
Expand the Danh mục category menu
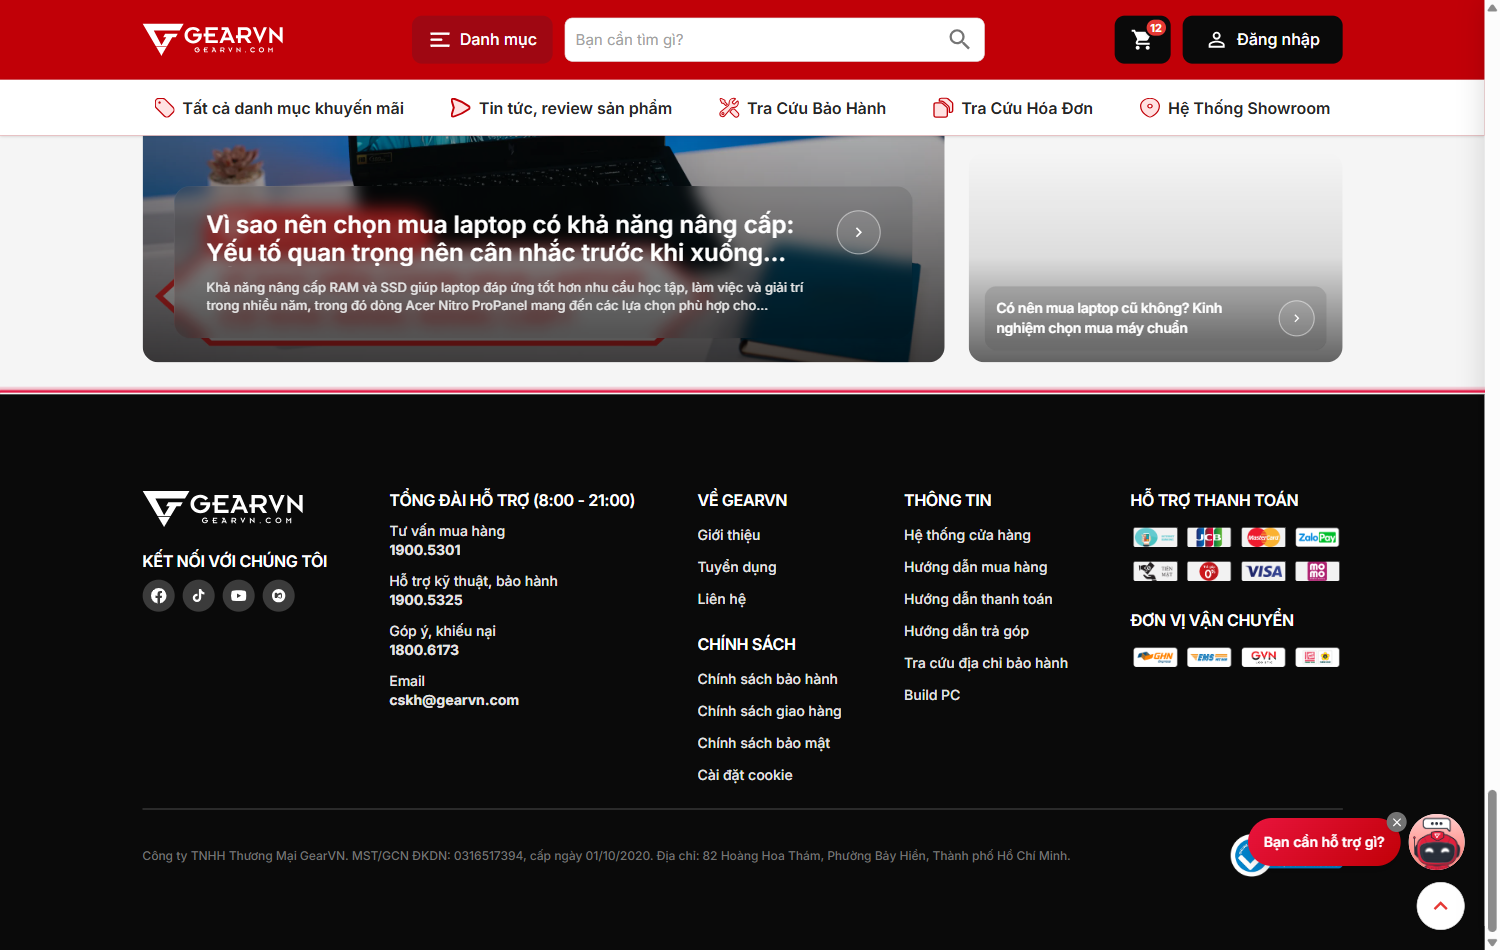coord(483,40)
